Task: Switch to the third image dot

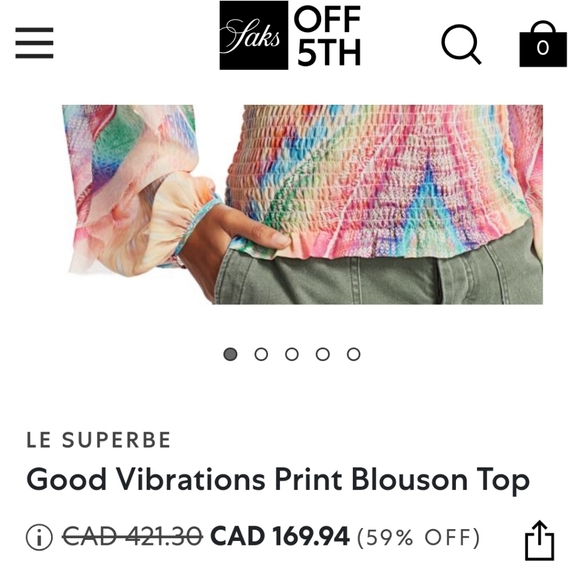Action: tap(292, 354)
